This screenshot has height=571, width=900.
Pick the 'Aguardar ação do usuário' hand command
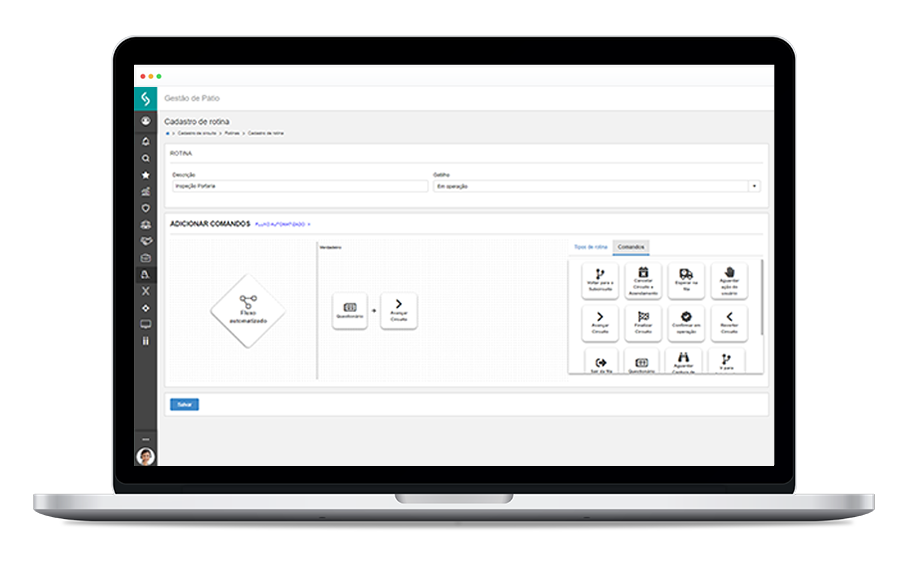pyautogui.click(x=729, y=279)
